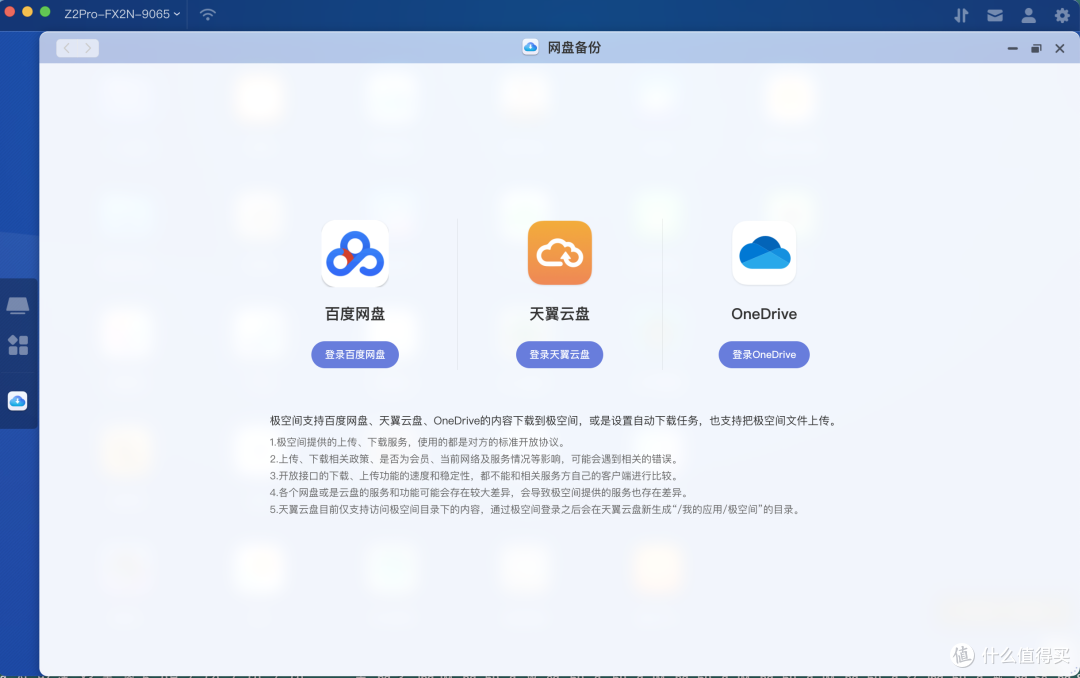Open the Z2Pro-FX2N-9065 device dropdown
Screen dimensions: 1080x678
tap(122, 14)
